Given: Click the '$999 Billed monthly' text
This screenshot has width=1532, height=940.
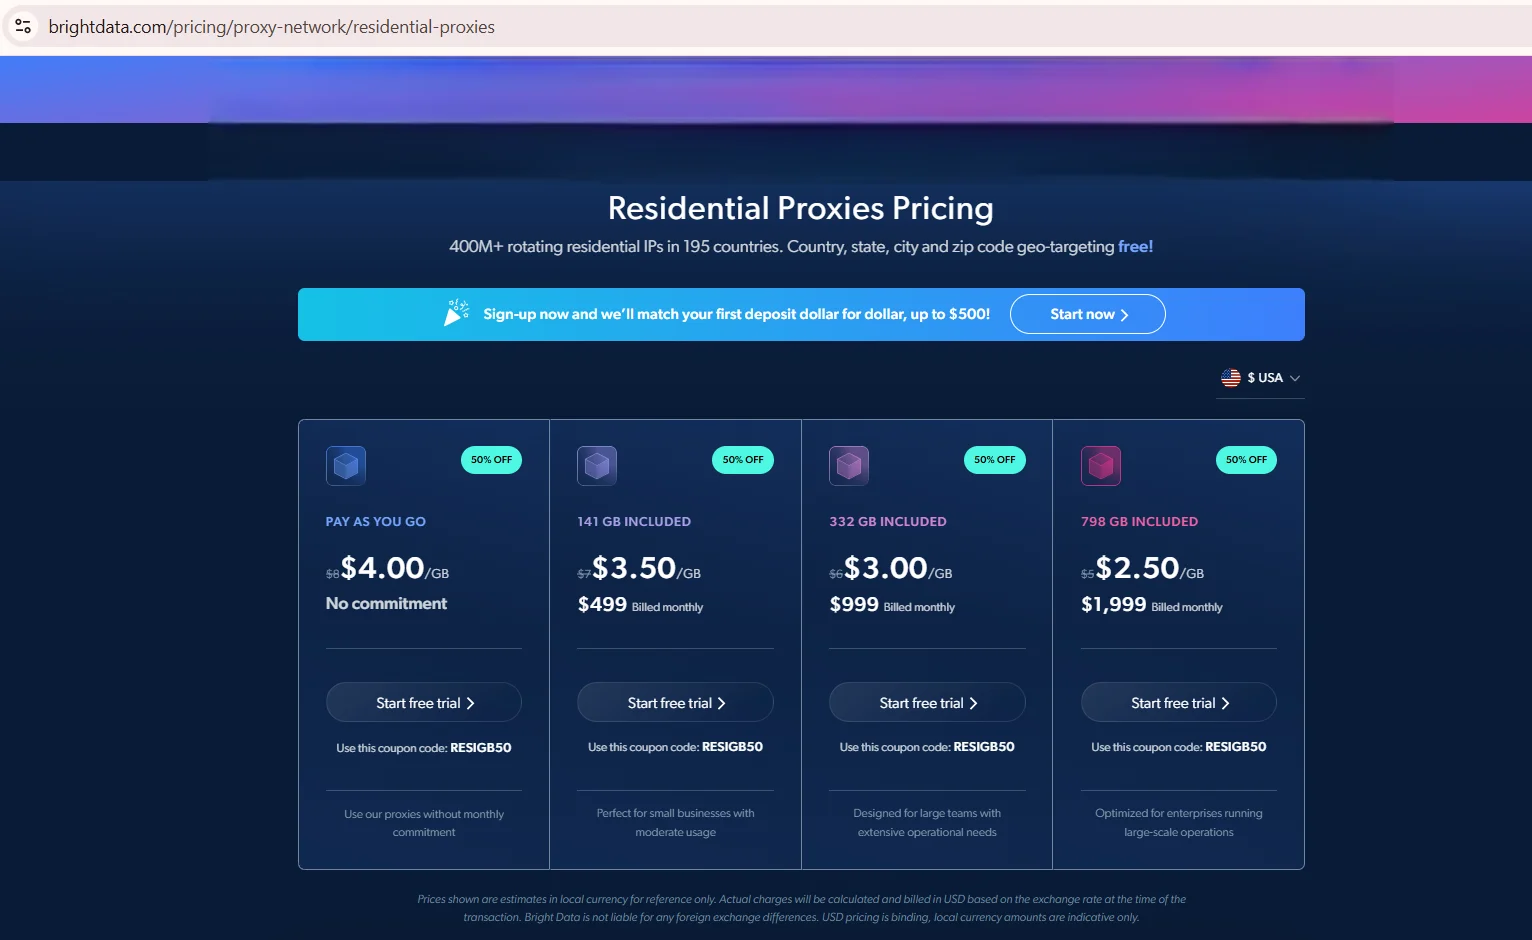Looking at the screenshot, I should [x=892, y=605].
